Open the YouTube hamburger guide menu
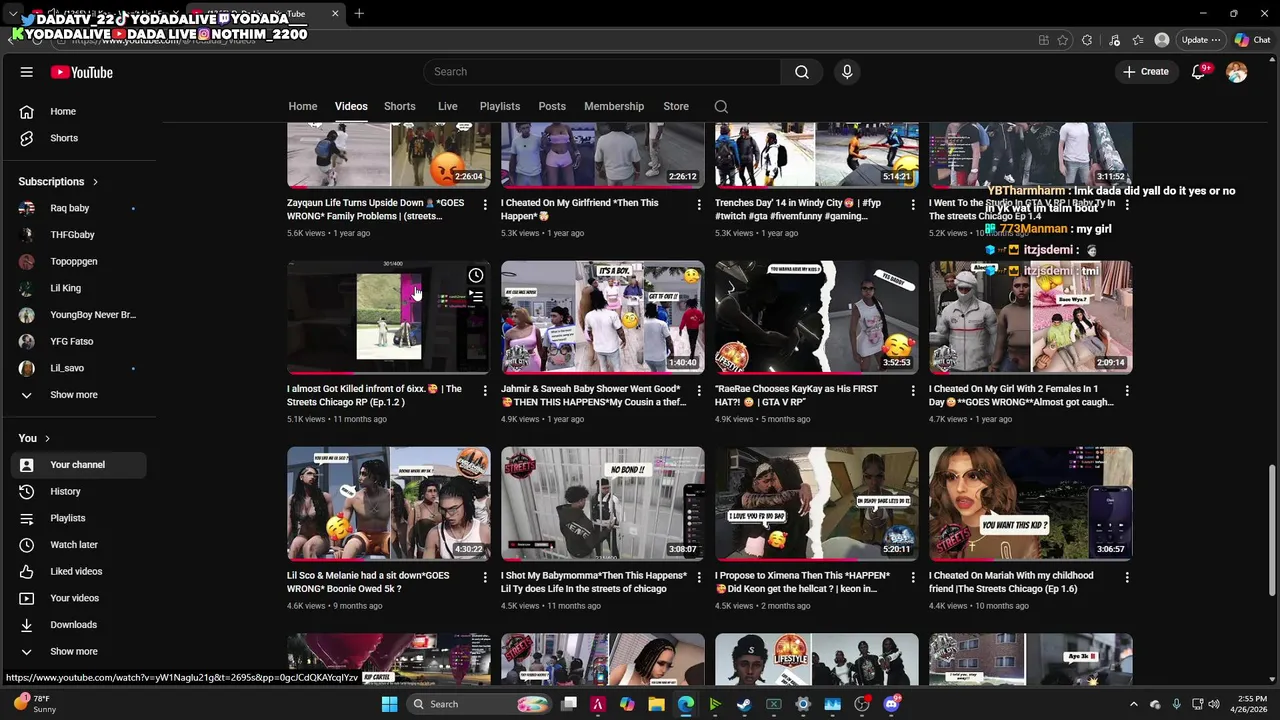Viewport: 1280px width, 720px height. (27, 72)
